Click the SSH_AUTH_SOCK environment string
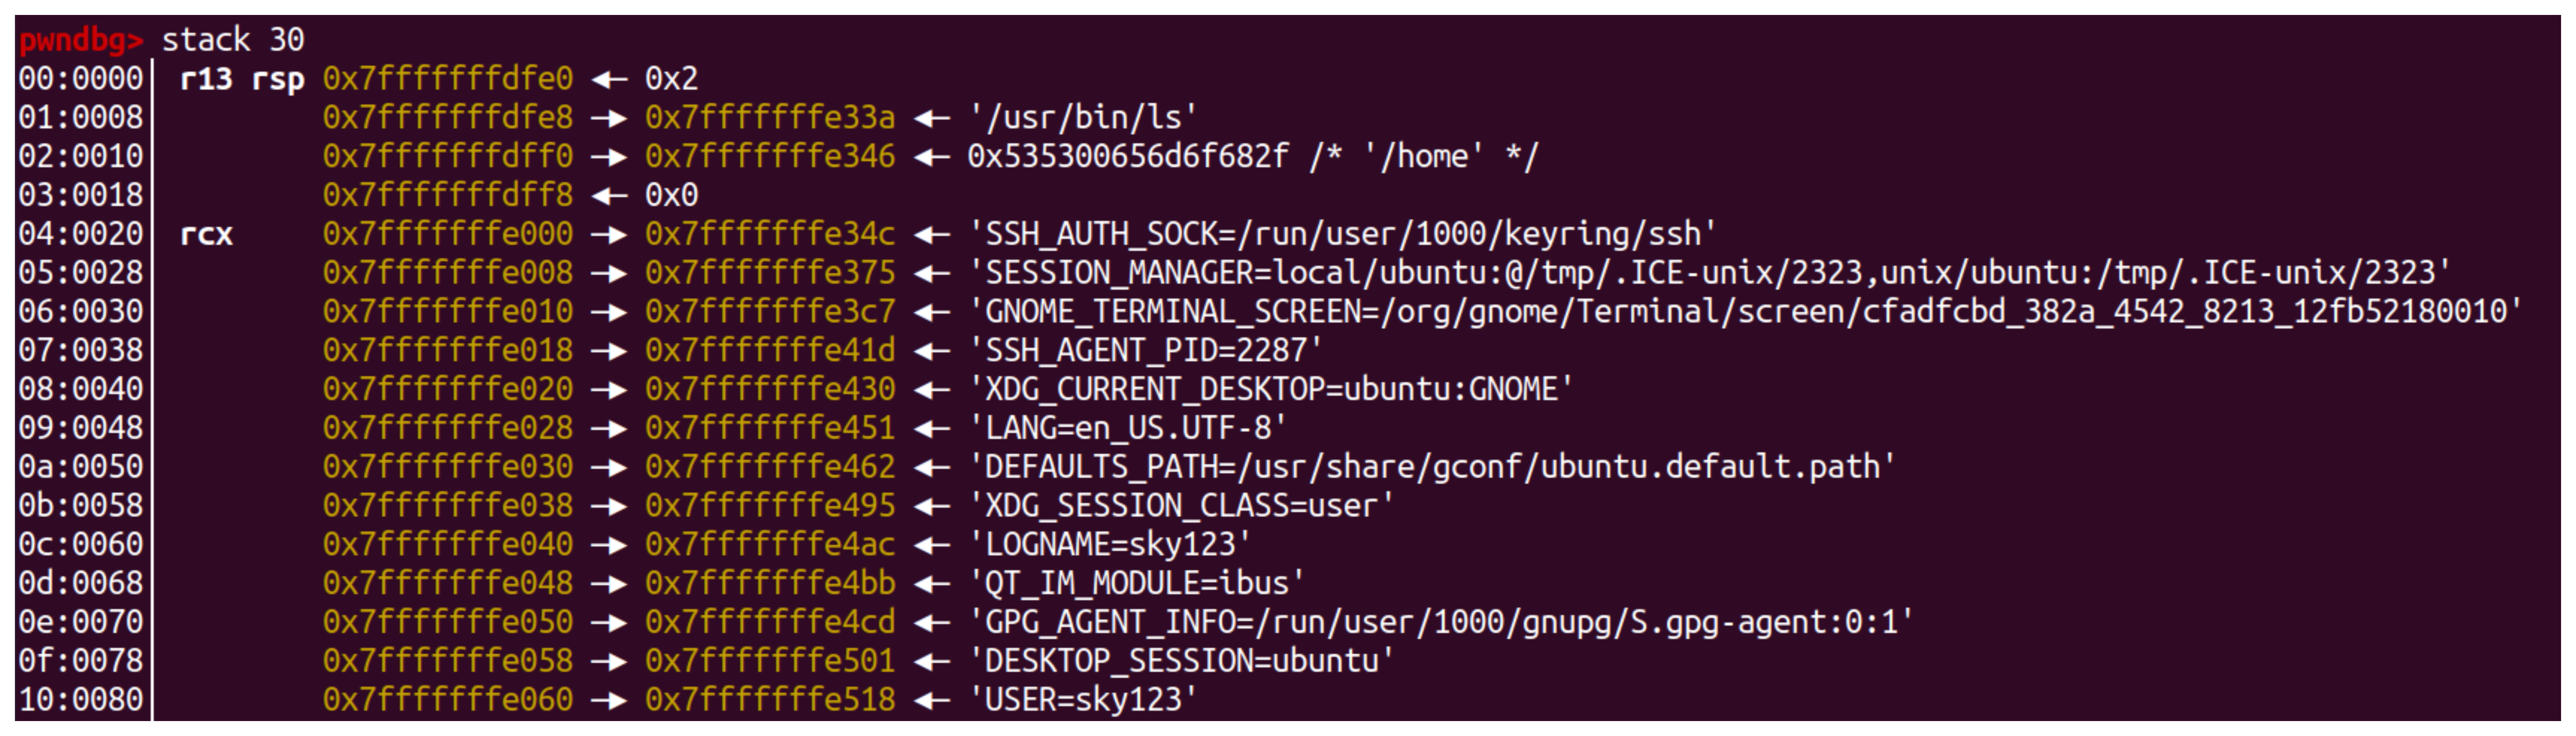This screenshot has width=2576, height=736. click(x=1342, y=234)
